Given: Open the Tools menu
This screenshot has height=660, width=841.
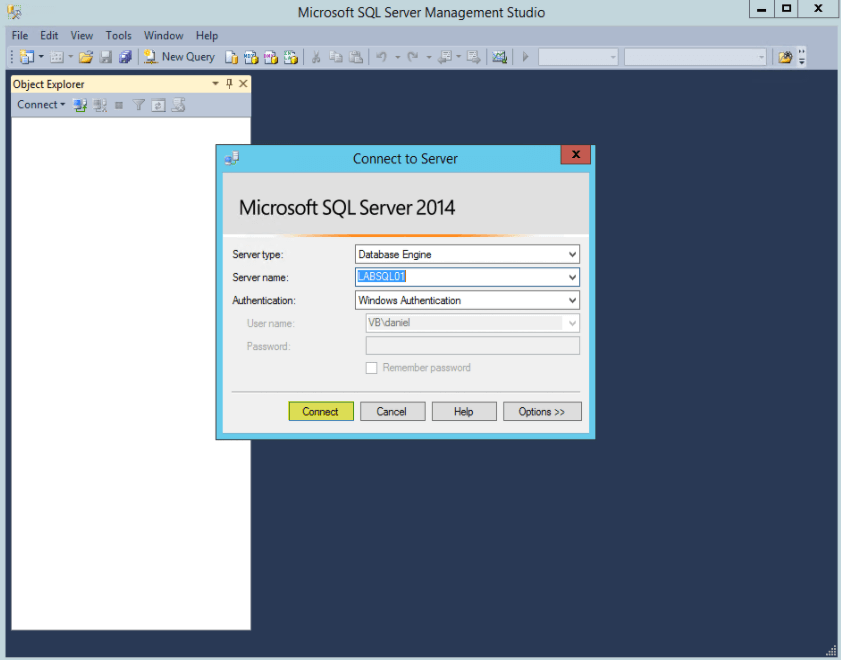Looking at the screenshot, I should coord(118,35).
